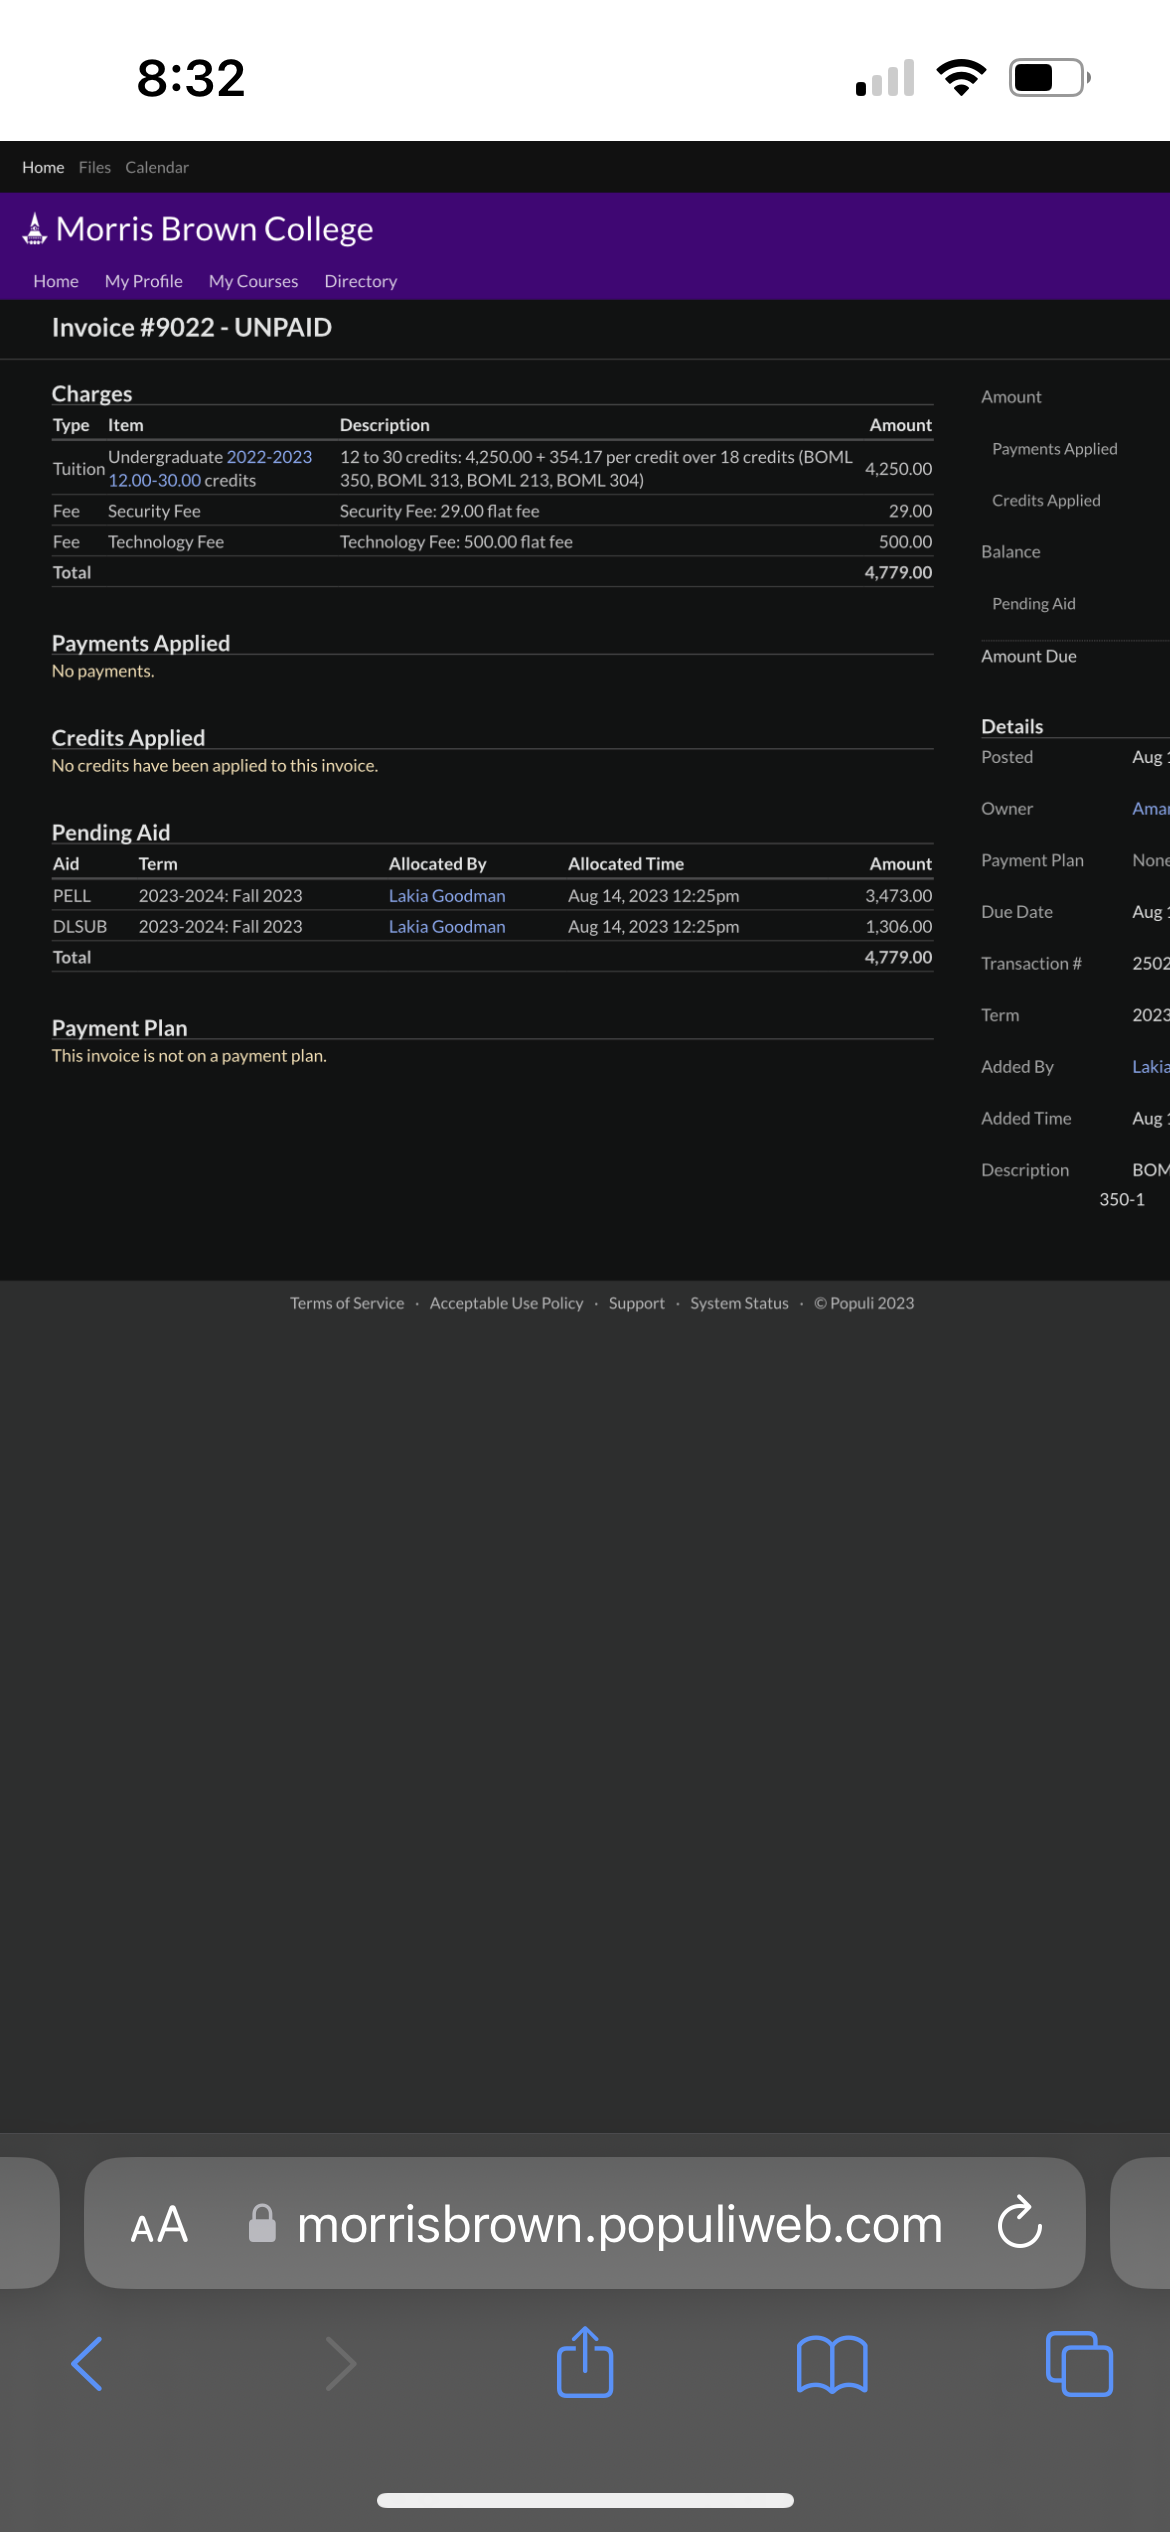This screenshot has width=1170, height=2532.
Task: Select the PELL allocated time Aug 14, 2023 12:25pm
Action: [x=654, y=896]
